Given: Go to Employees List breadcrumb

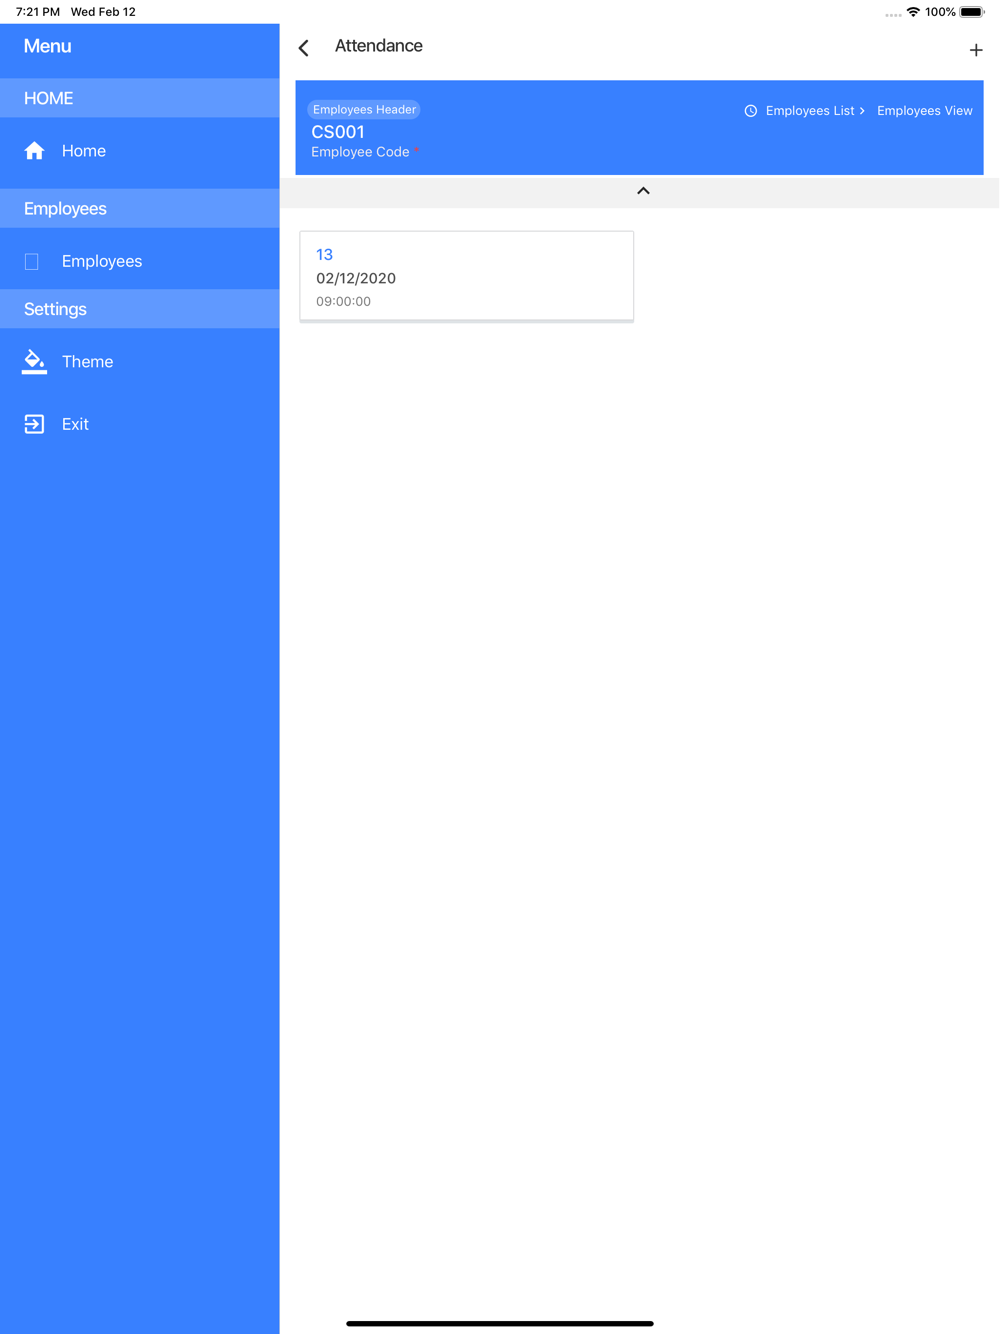Looking at the screenshot, I should point(810,111).
